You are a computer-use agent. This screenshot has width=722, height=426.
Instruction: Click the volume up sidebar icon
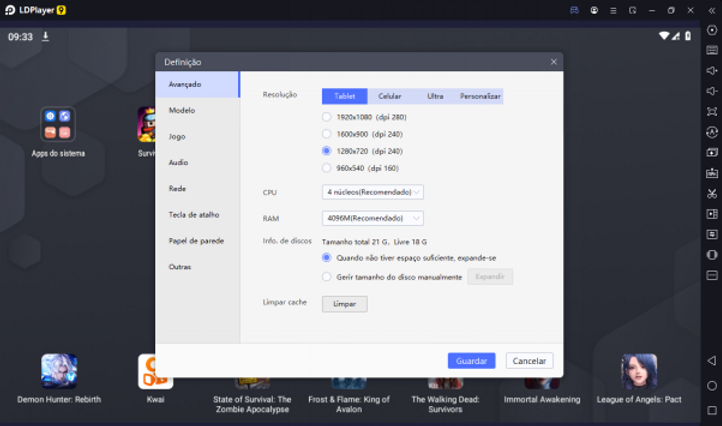pyautogui.click(x=712, y=71)
